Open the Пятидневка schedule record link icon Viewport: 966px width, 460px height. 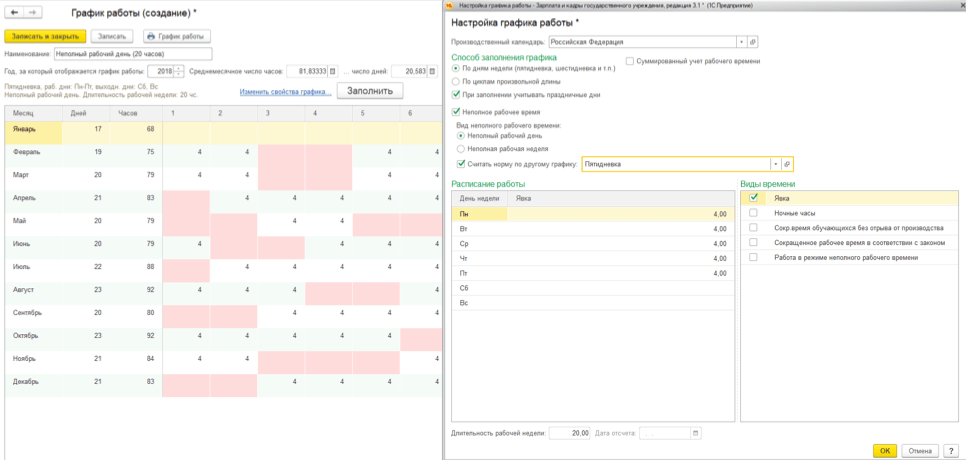(x=787, y=164)
